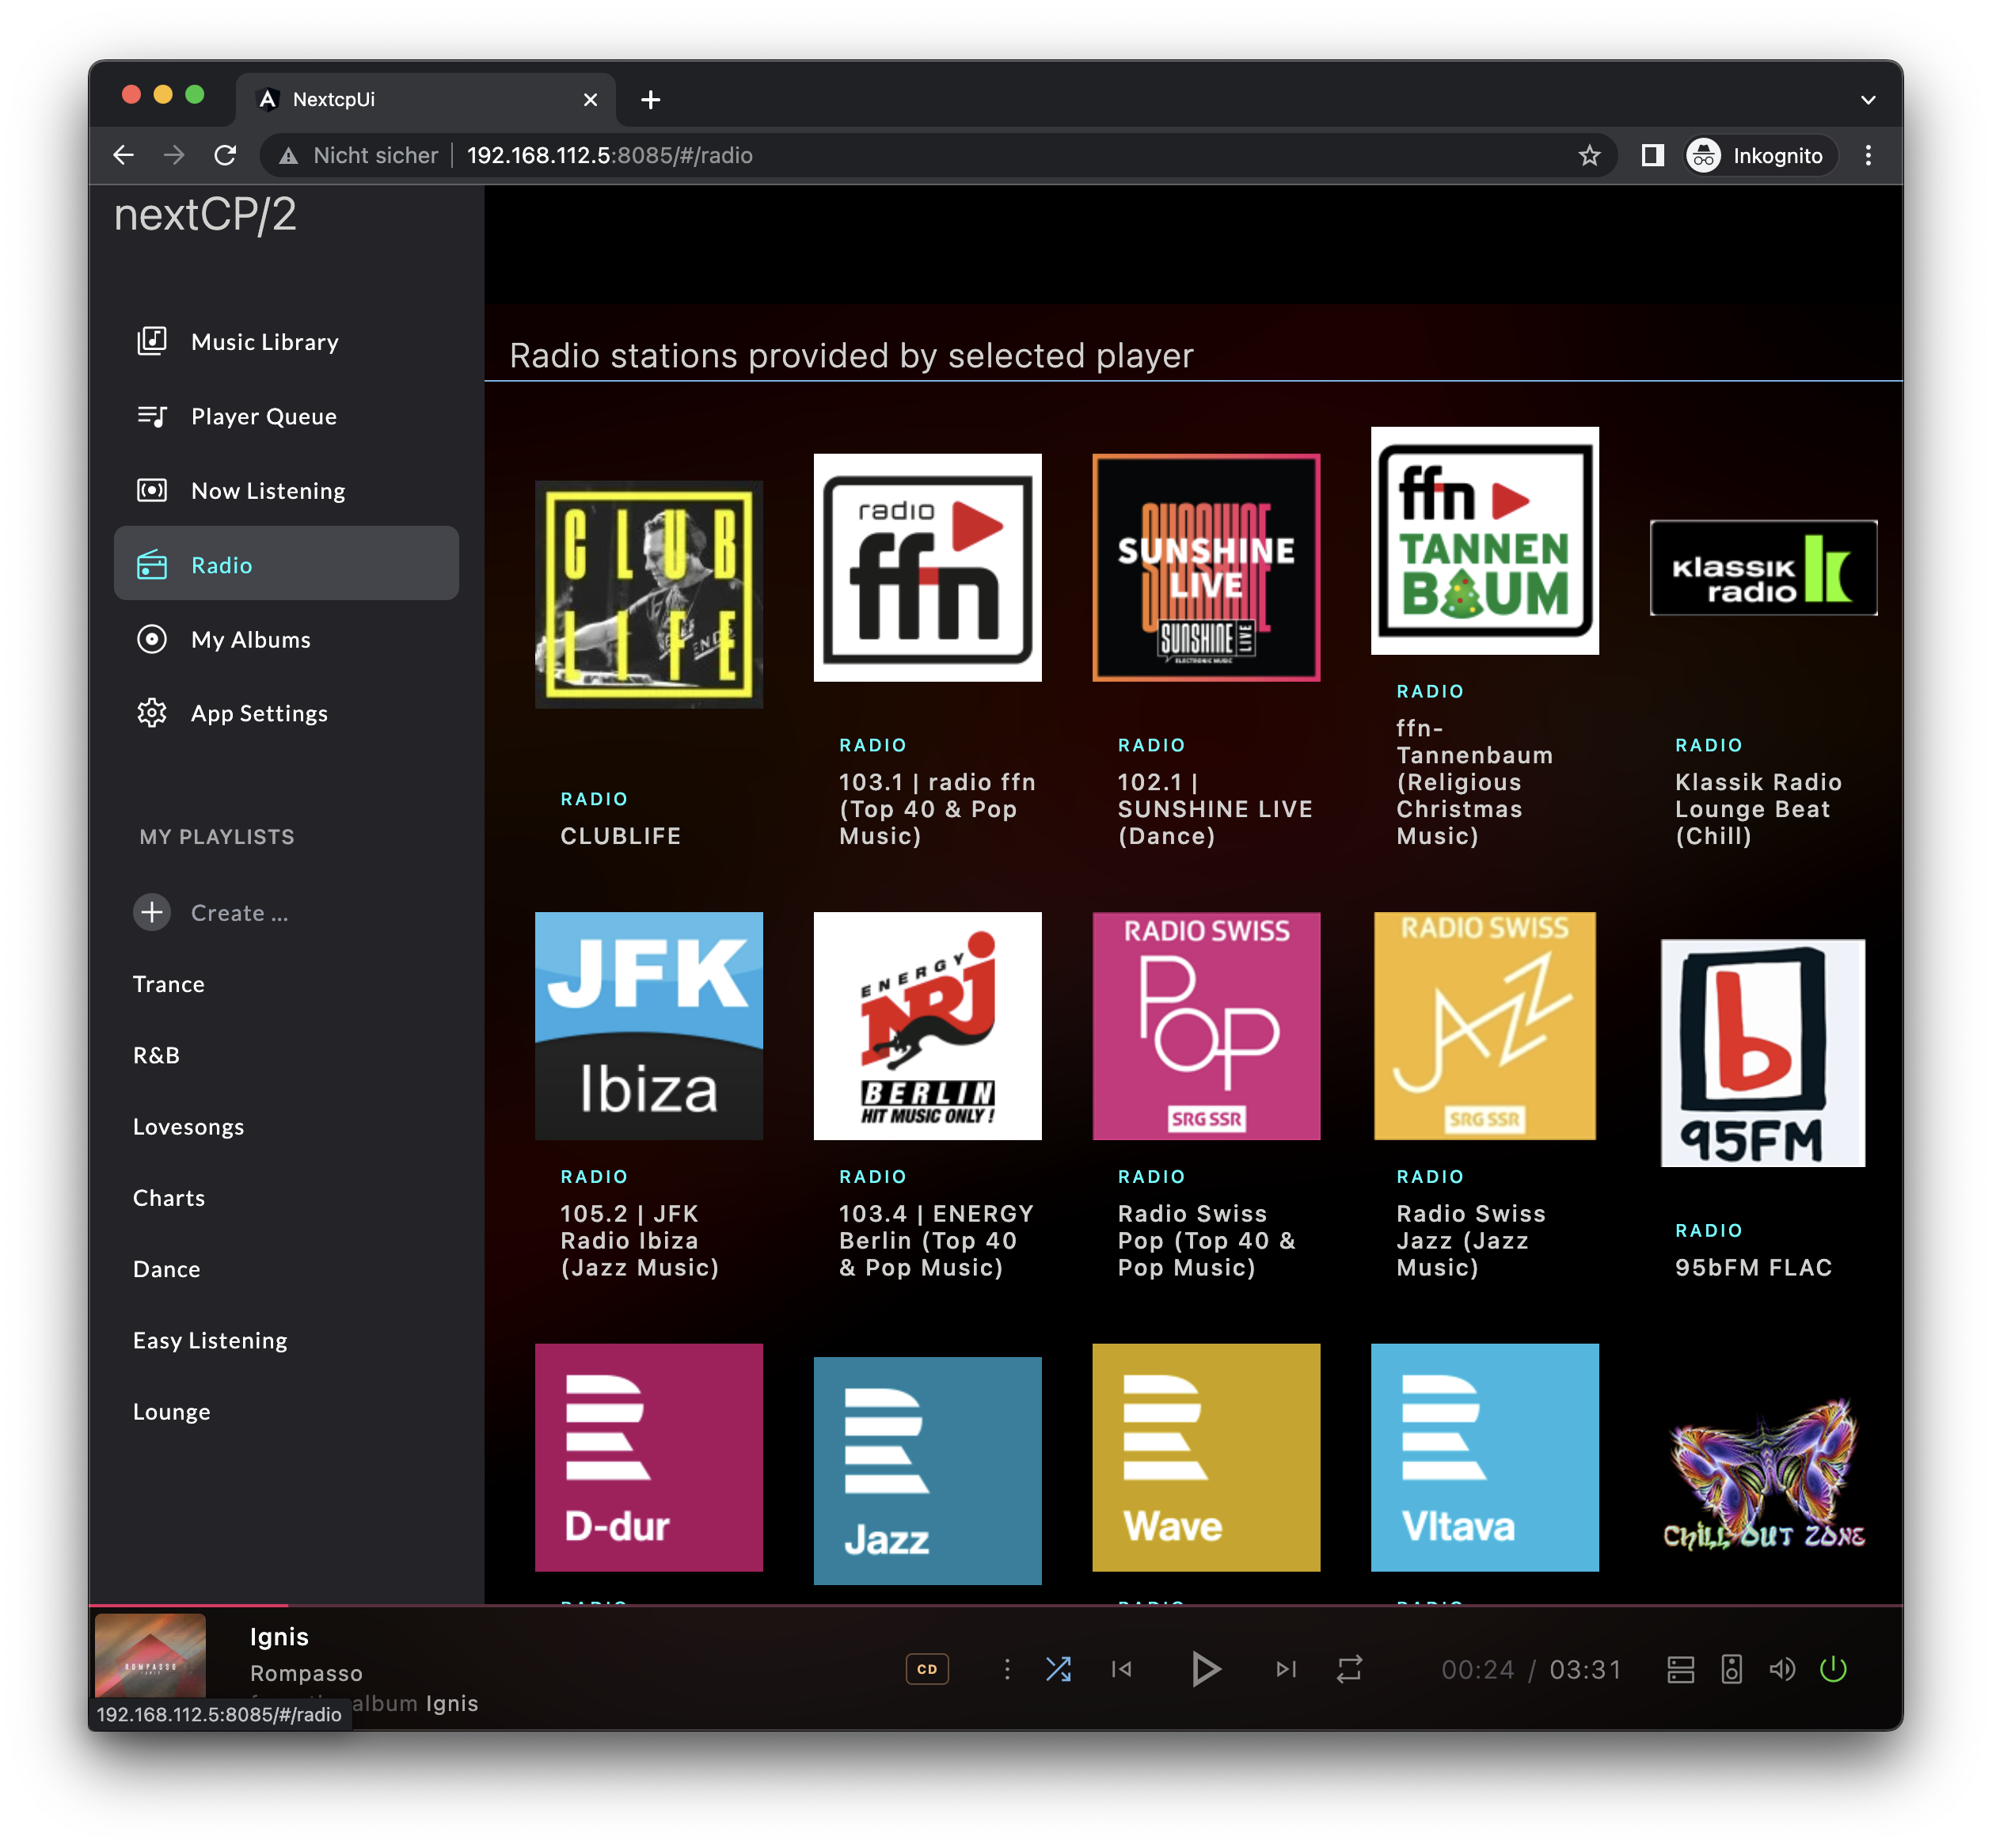Screen dimensions: 1992x1848
Task: Open the Trance playlist
Action: (169, 984)
